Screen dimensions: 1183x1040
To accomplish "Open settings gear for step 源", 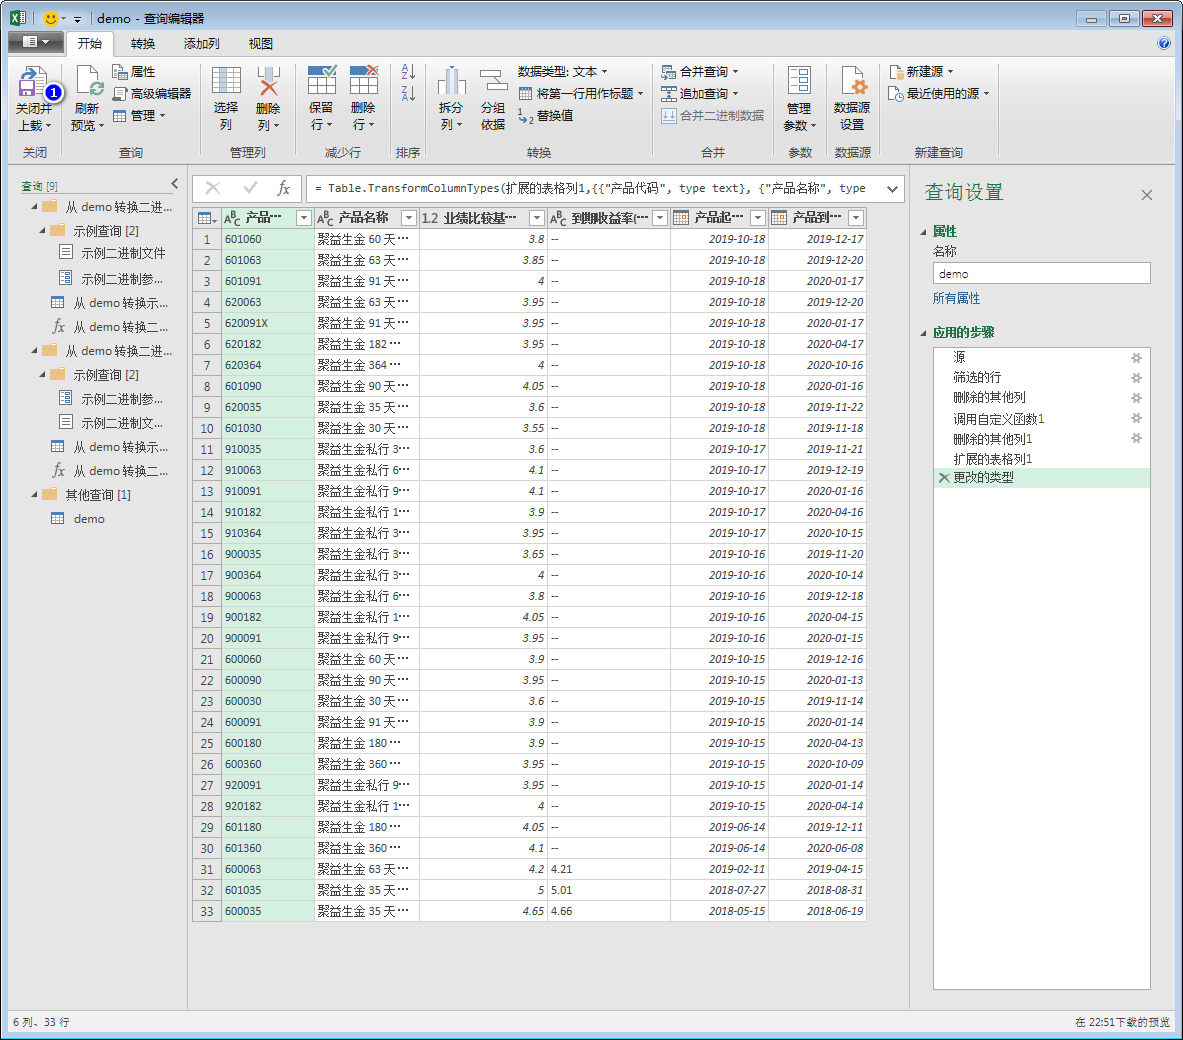I will click(x=1136, y=357).
